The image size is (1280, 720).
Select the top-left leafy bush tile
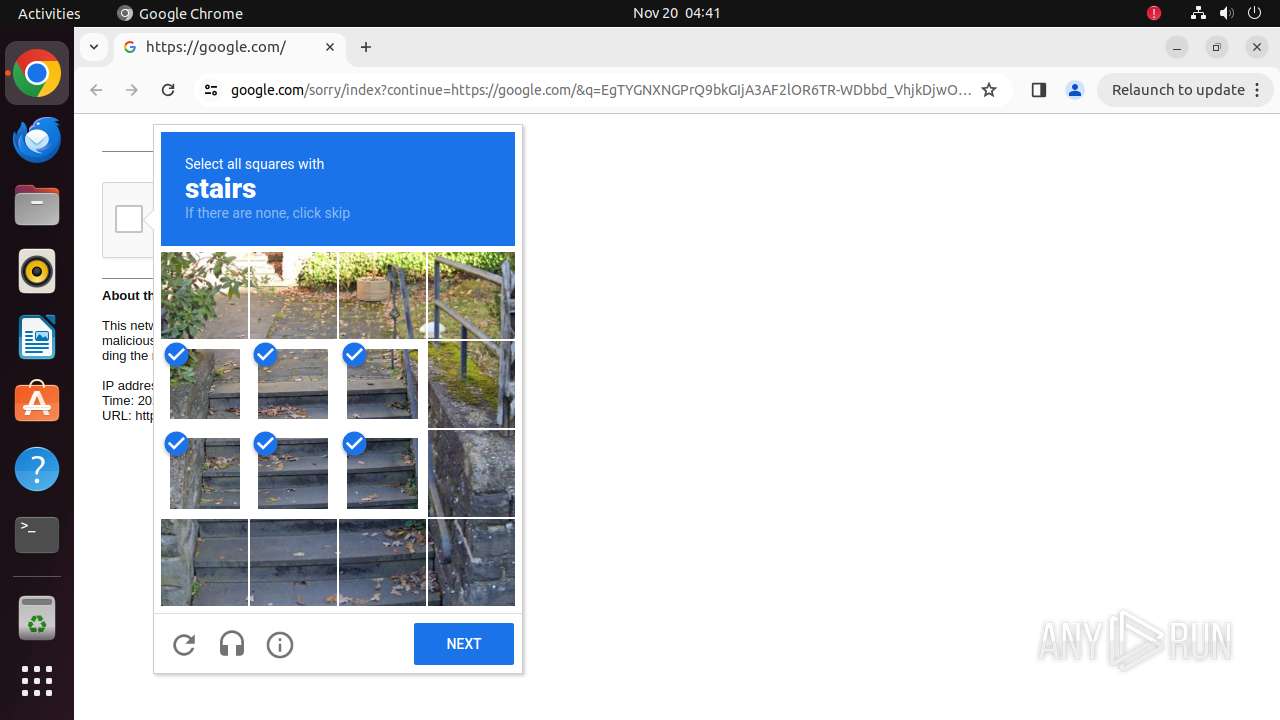pos(204,295)
